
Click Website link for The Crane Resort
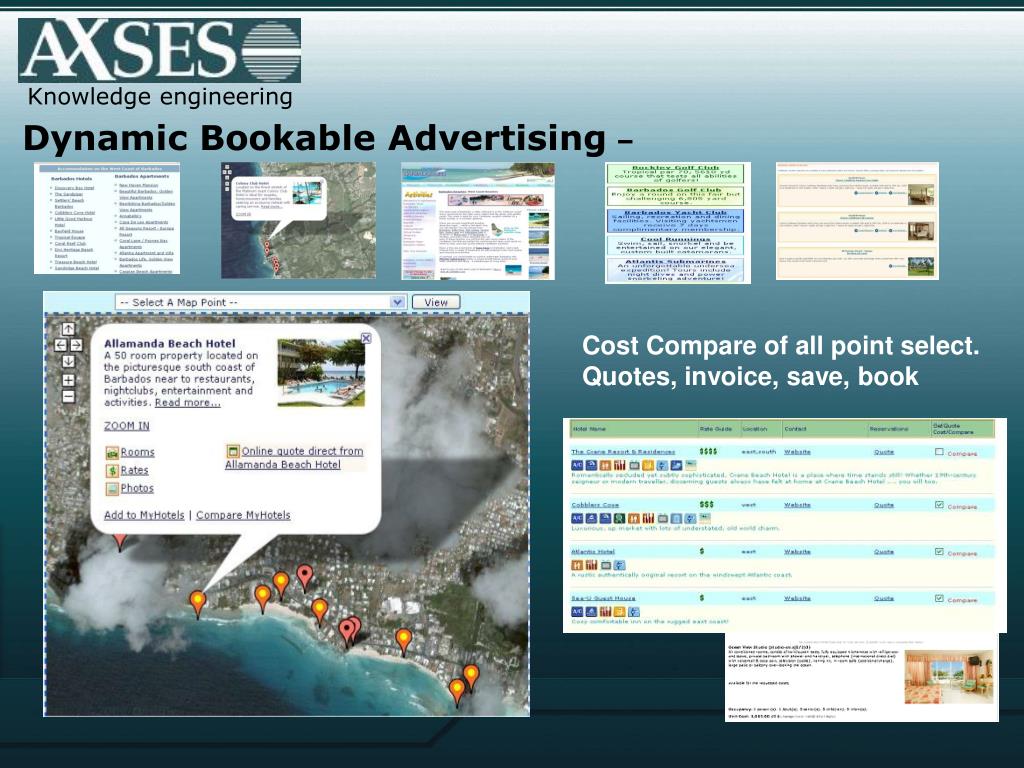[x=797, y=452]
